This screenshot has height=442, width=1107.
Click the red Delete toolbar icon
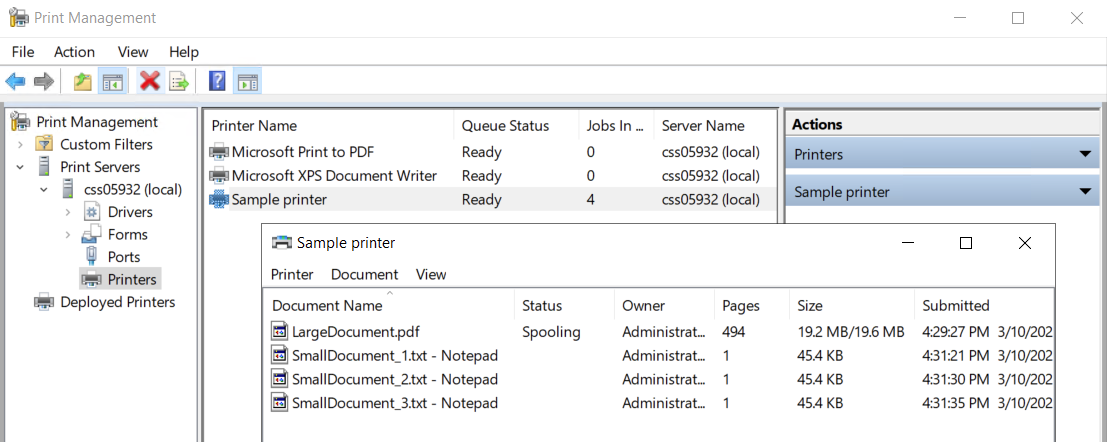tap(150, 82)
